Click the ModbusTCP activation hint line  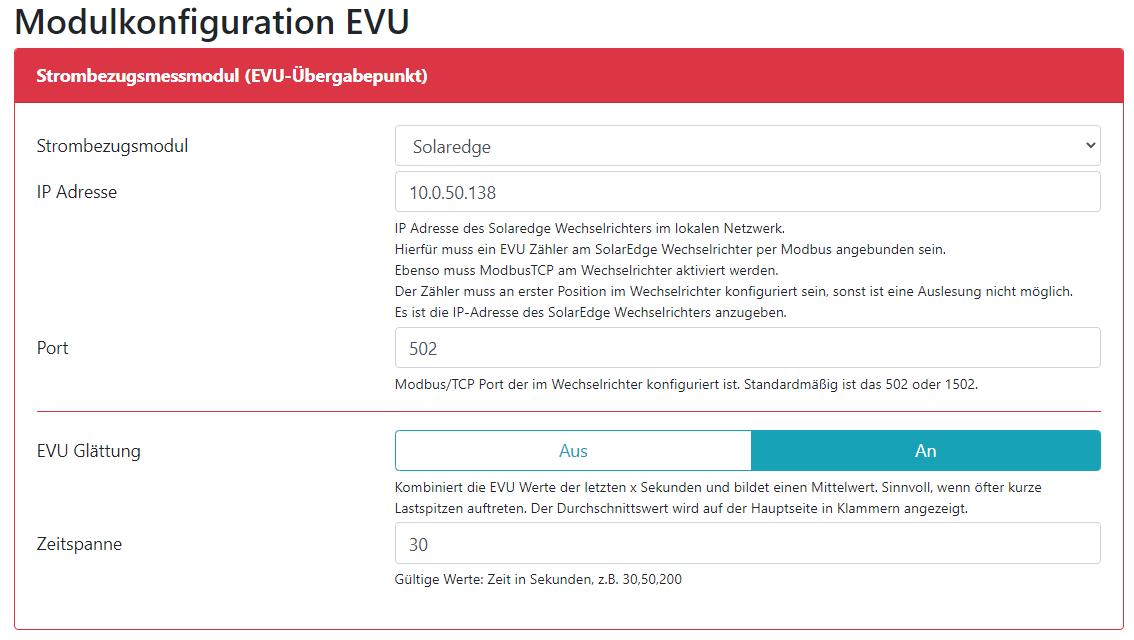point(586,270)
